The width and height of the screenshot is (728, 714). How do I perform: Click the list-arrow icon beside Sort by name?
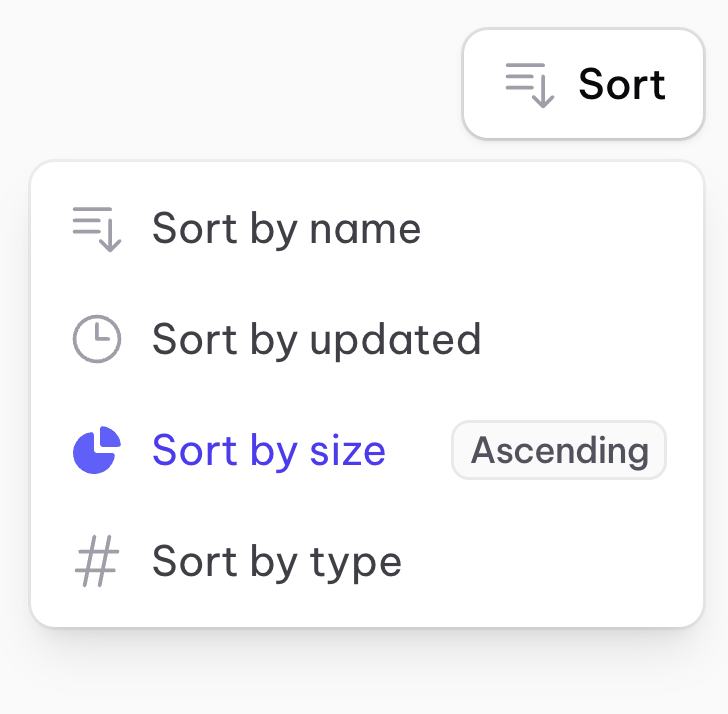coord(97,229)
